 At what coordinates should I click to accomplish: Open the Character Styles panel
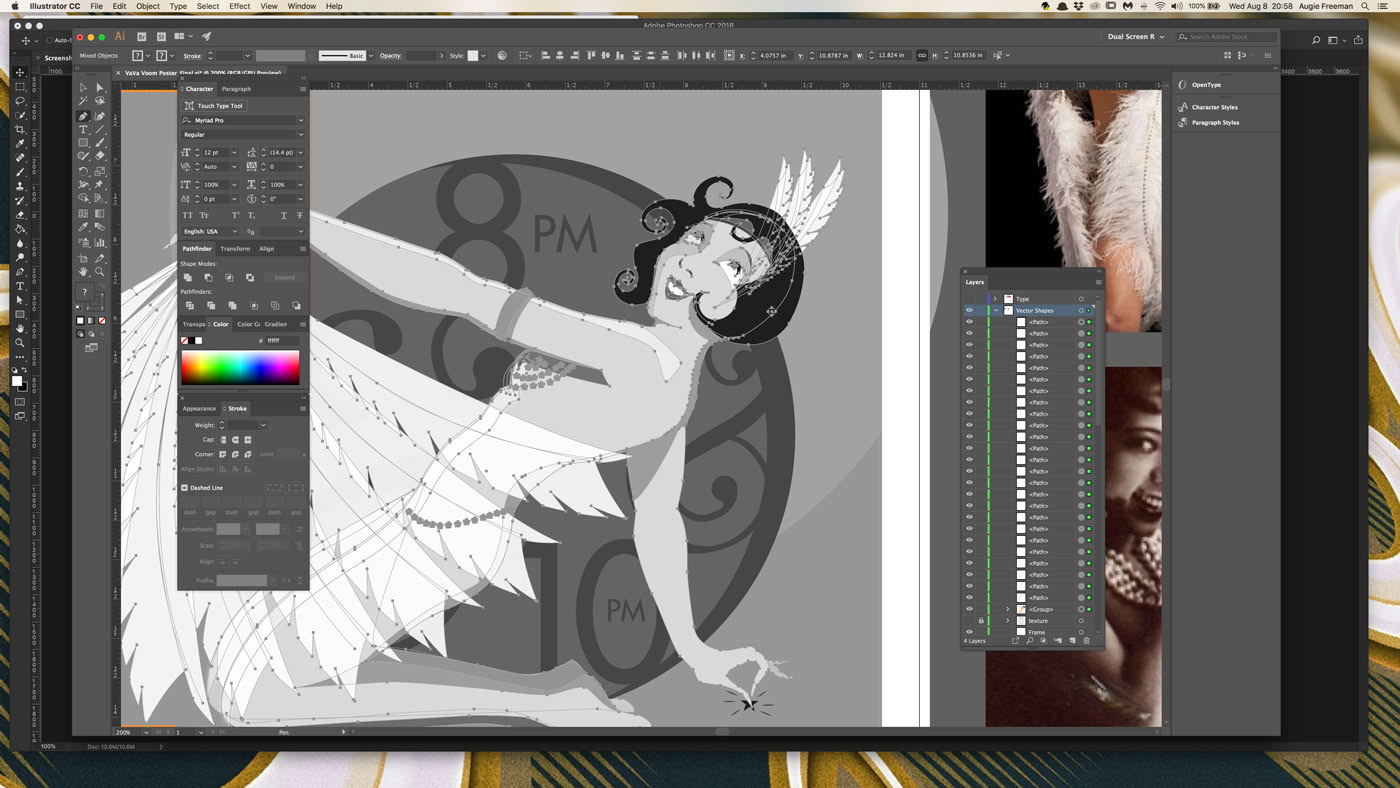tap(1214, 107)
